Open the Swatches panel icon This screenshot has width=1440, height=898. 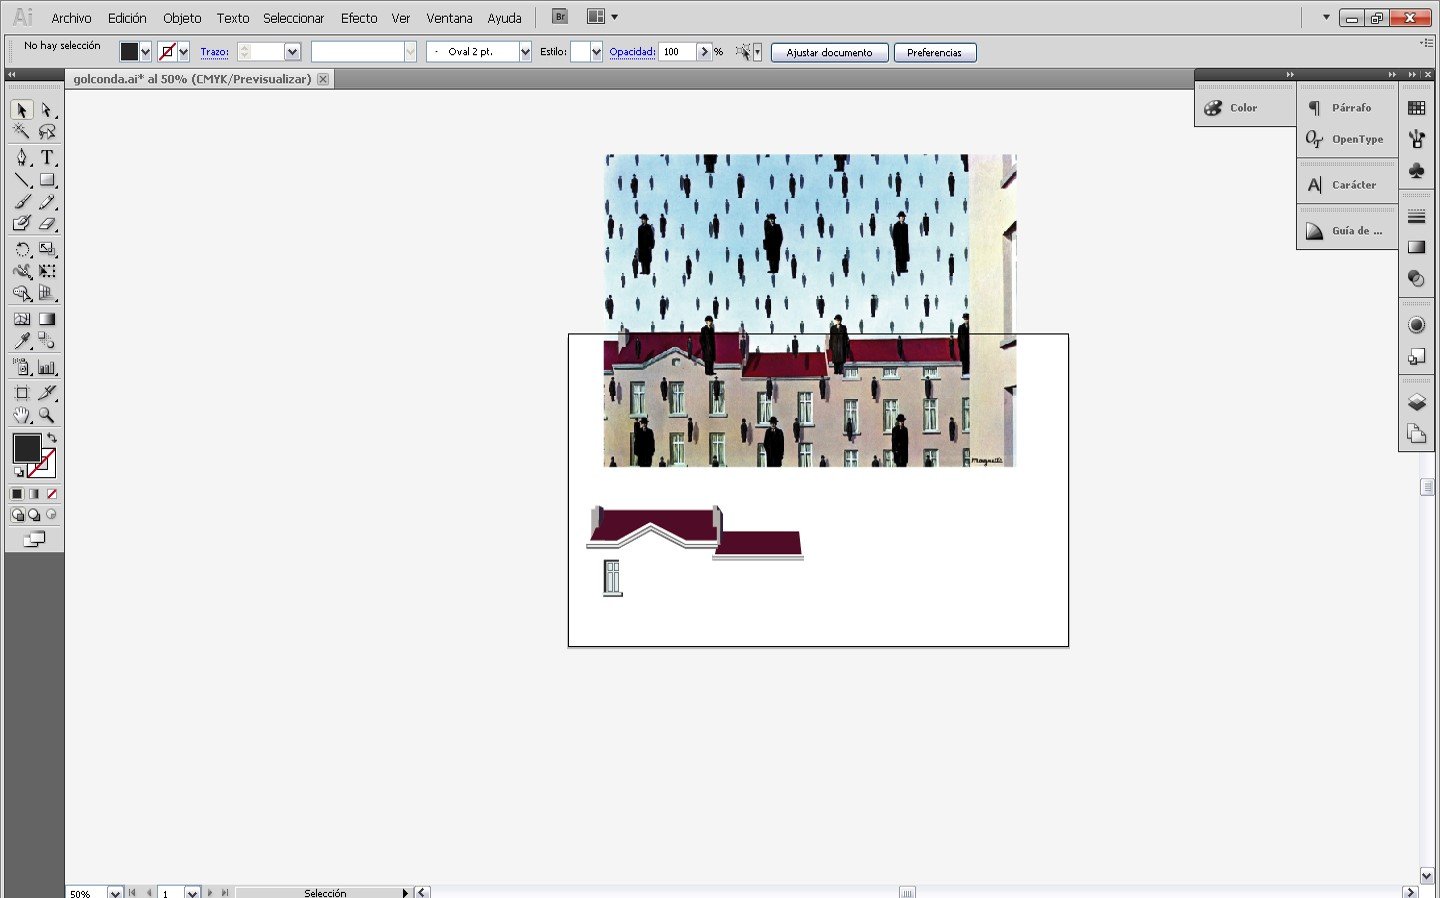click(1416, 108)
